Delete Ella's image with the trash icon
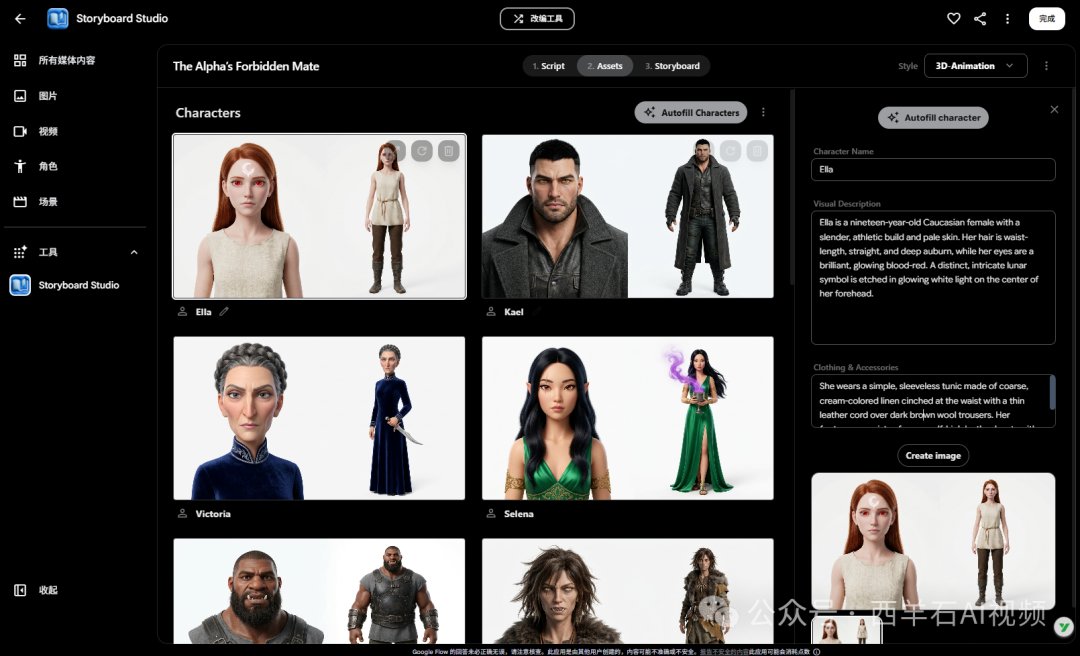Viewport: 1080px width, 656px height. click(x=448, y=151)
